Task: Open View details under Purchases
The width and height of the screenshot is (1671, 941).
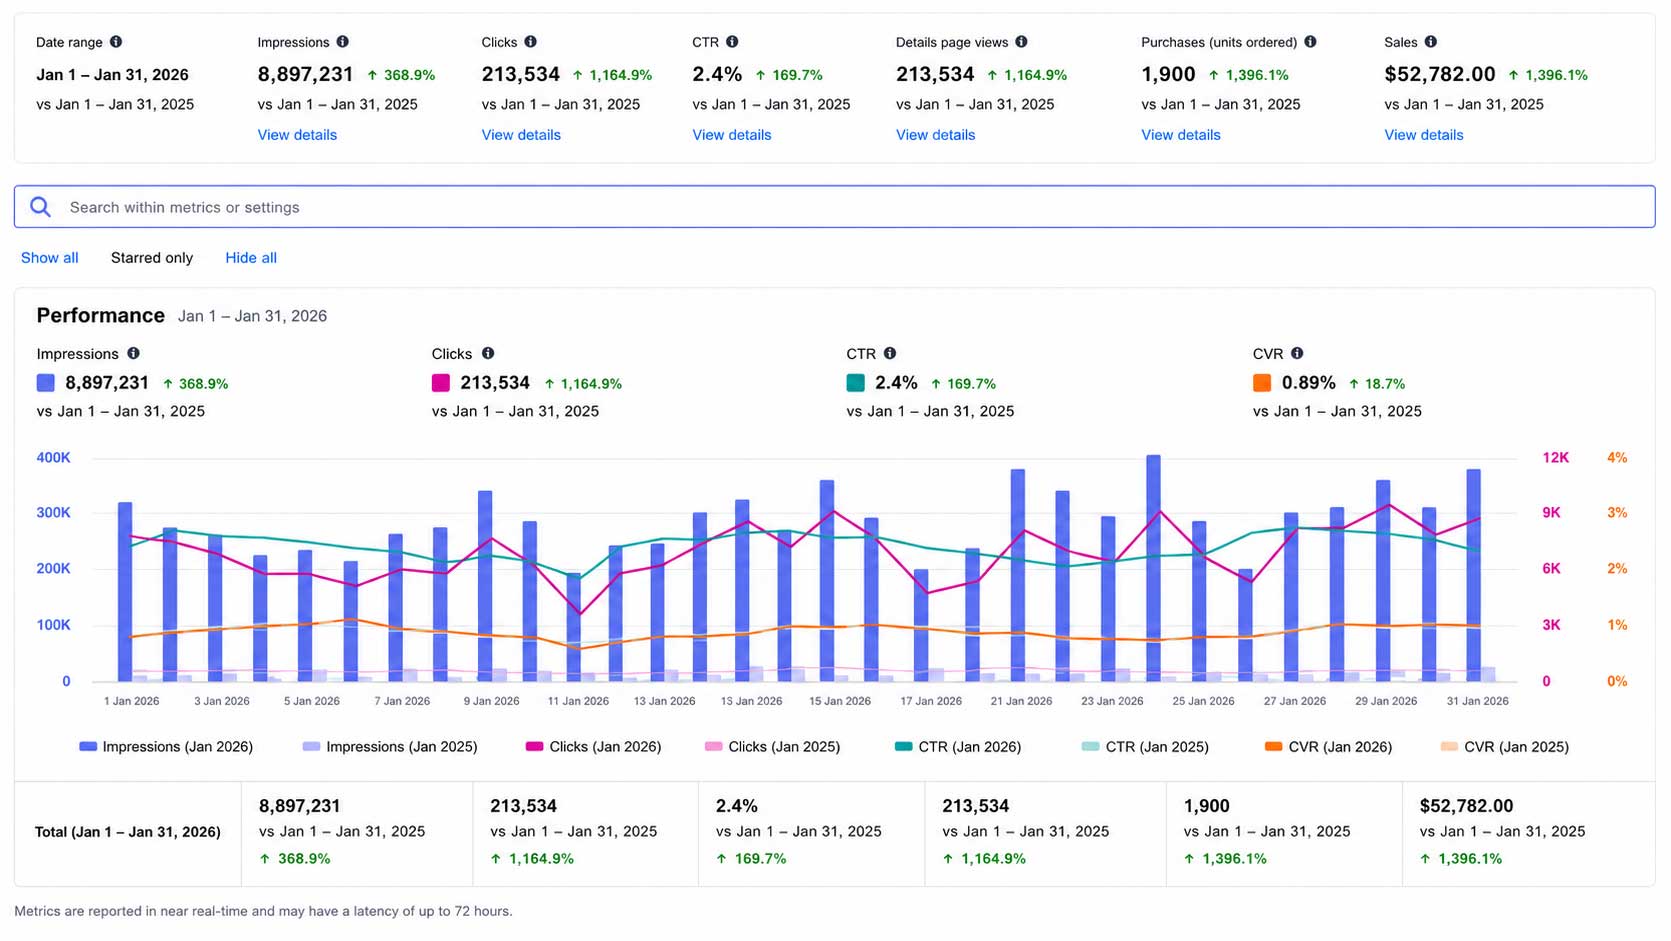Action: click(1181, 135)
